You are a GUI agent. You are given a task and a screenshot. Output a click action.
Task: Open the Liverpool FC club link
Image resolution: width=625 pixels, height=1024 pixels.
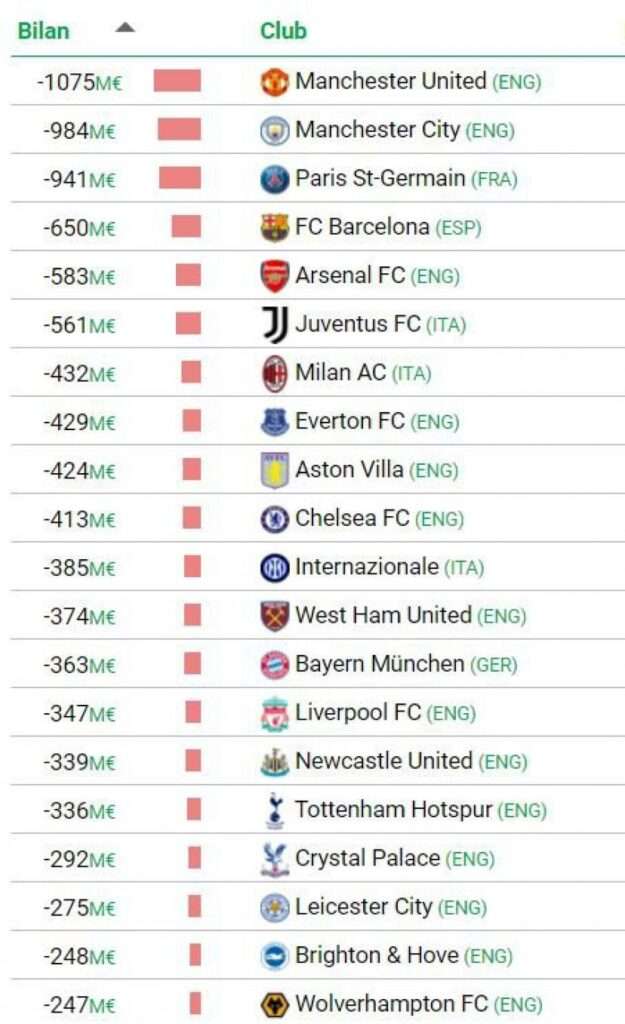(363, 712)
